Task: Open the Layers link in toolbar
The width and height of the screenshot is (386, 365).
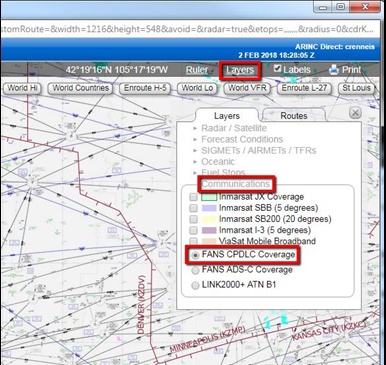Action: [240, 70]
